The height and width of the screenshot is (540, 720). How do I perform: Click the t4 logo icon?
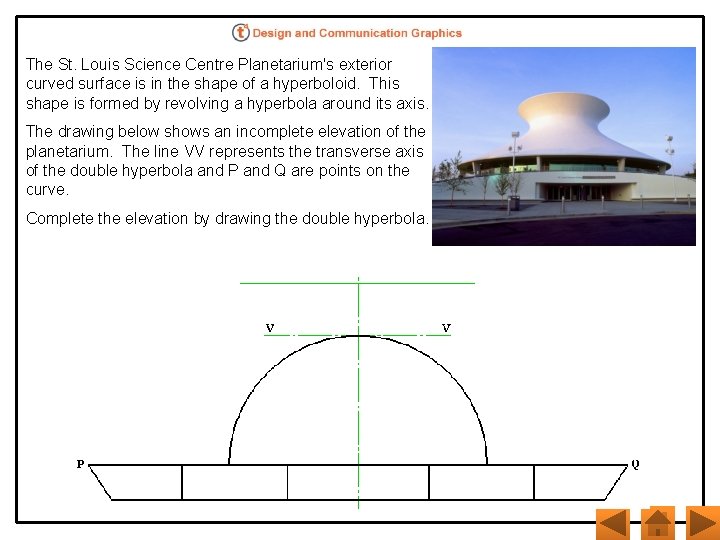[241, 33]
